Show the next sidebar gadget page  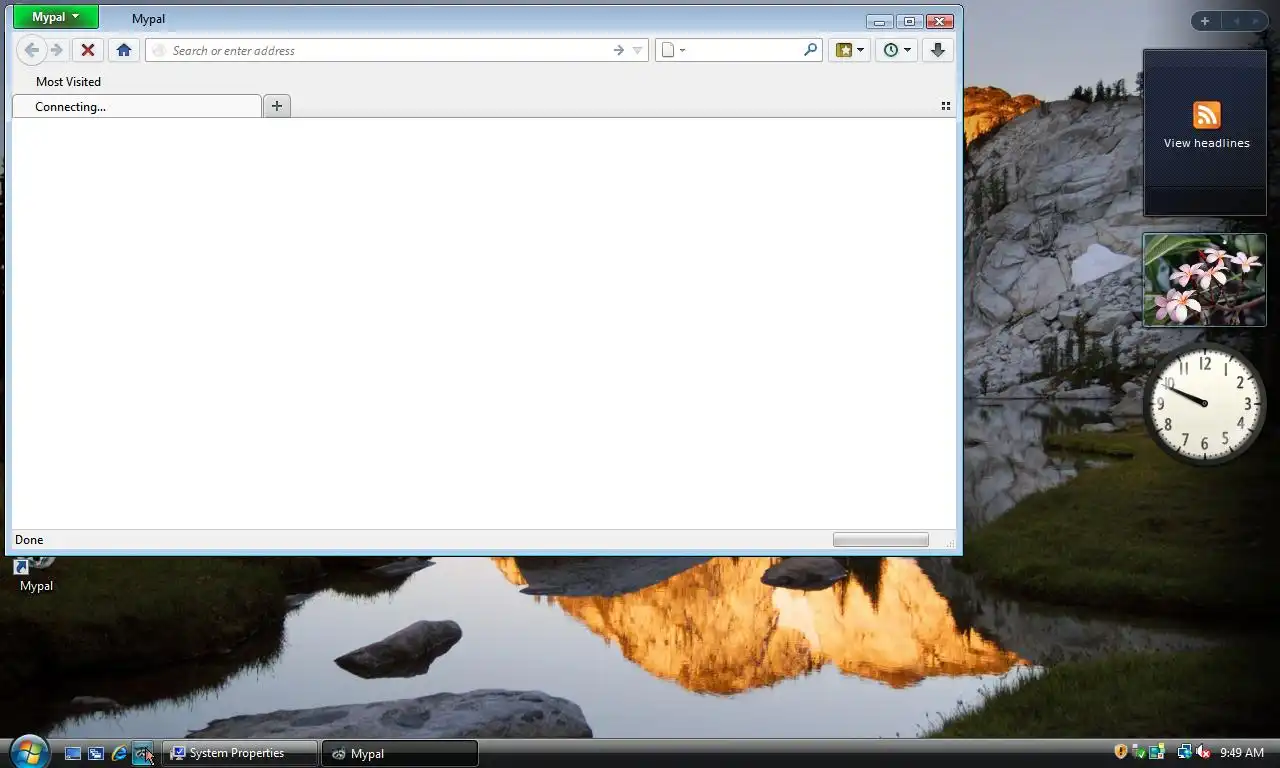[1256, 21]
